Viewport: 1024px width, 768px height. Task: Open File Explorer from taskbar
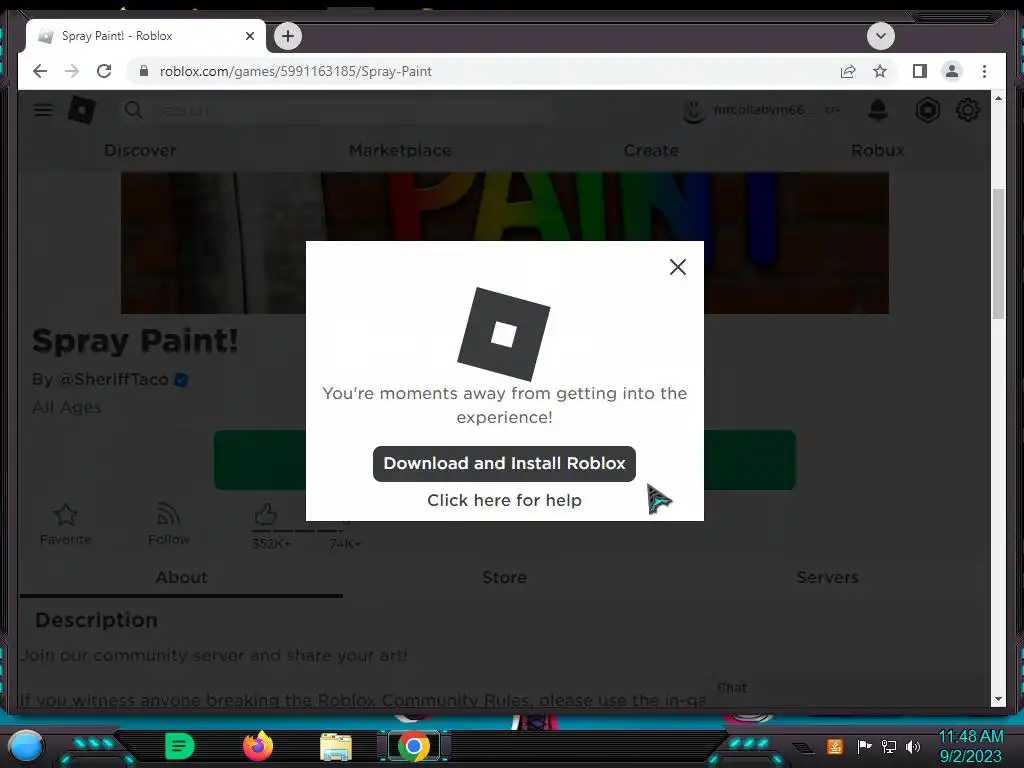(336, 746)
